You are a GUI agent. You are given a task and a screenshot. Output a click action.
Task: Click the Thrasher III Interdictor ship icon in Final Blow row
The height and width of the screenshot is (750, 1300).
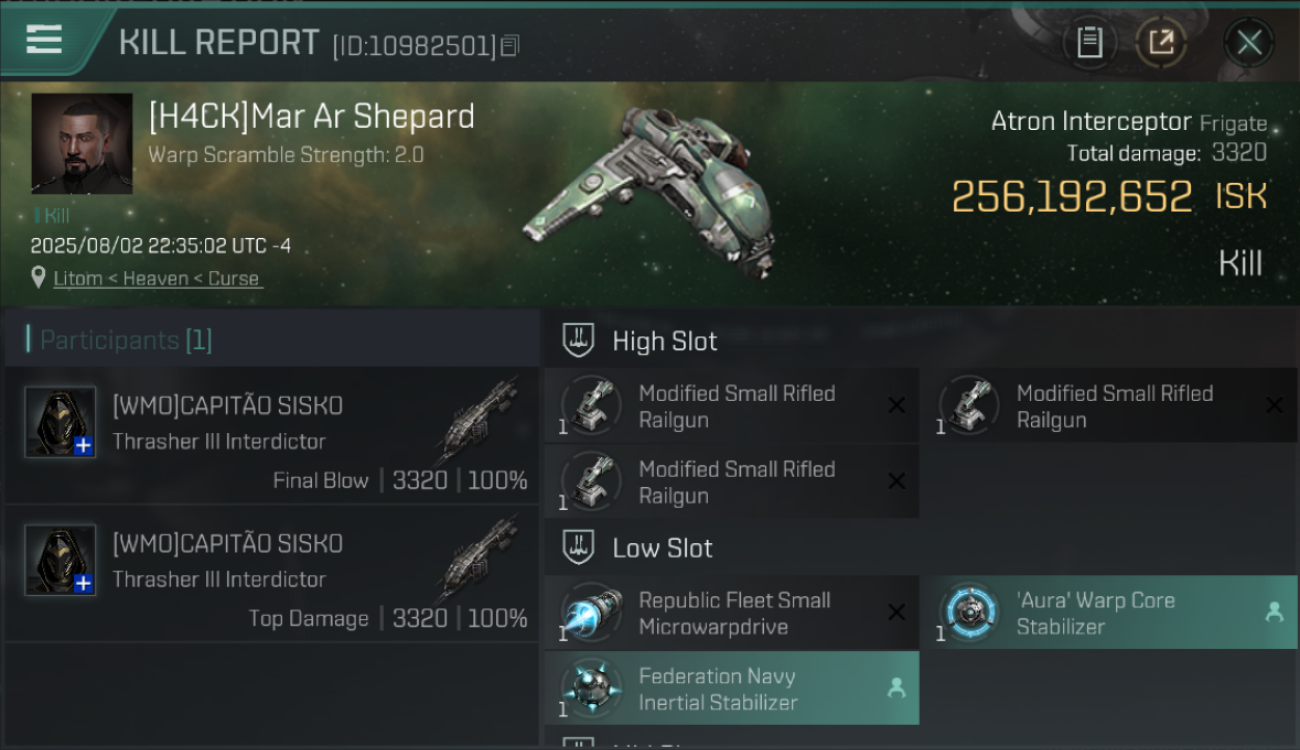[x=477, y=421]
